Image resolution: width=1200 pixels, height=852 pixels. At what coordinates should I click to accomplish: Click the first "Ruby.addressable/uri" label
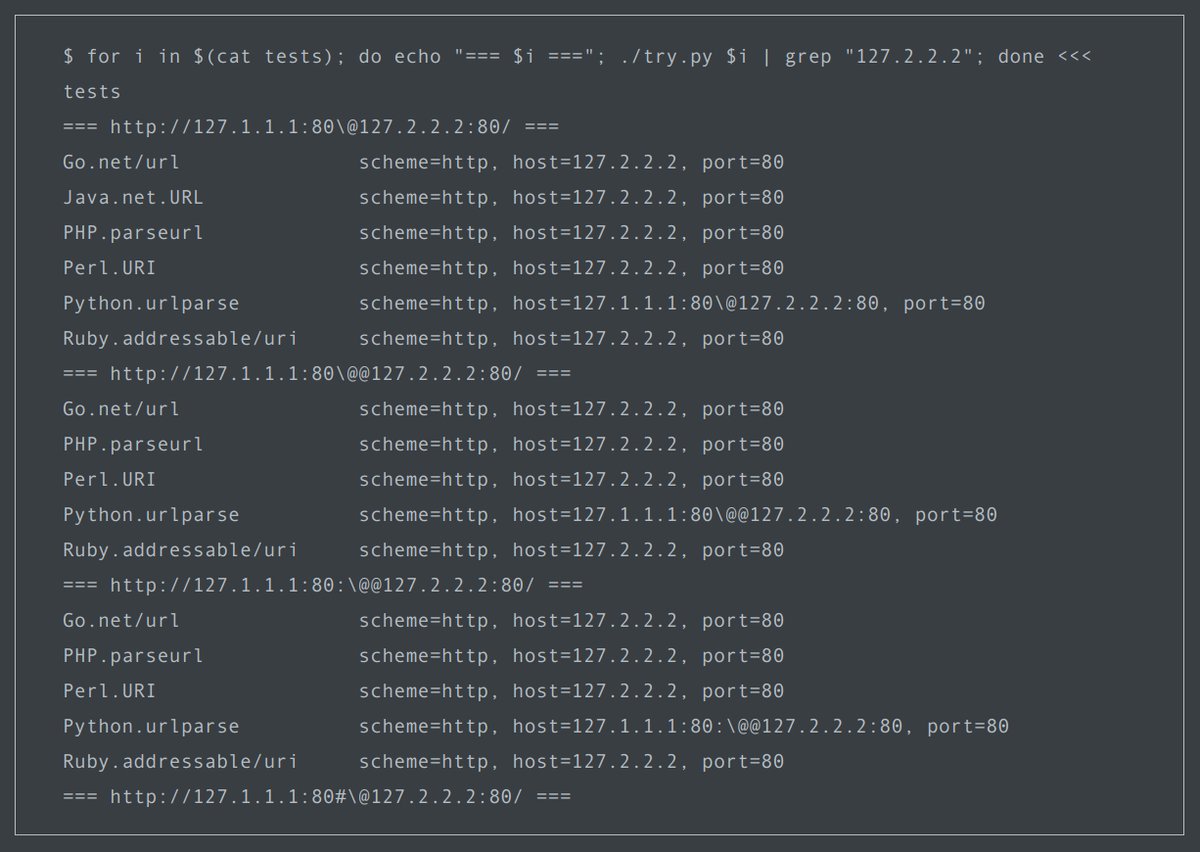[180, 338]
